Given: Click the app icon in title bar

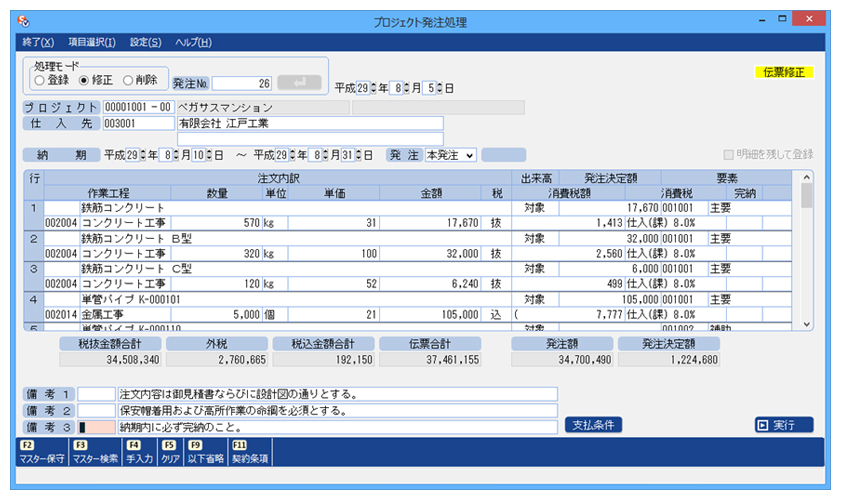Looking at the screenshot, I should 24,22.
